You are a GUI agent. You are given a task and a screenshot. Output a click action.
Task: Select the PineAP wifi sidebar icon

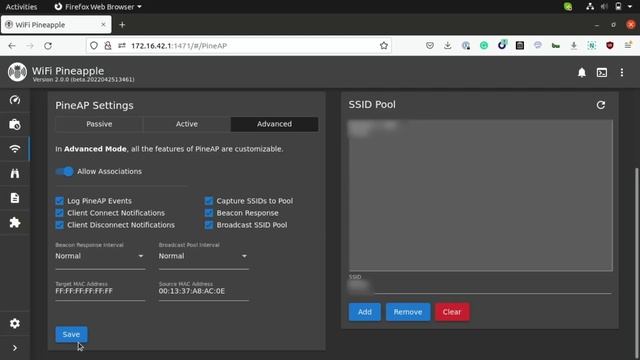pos(15,149)
